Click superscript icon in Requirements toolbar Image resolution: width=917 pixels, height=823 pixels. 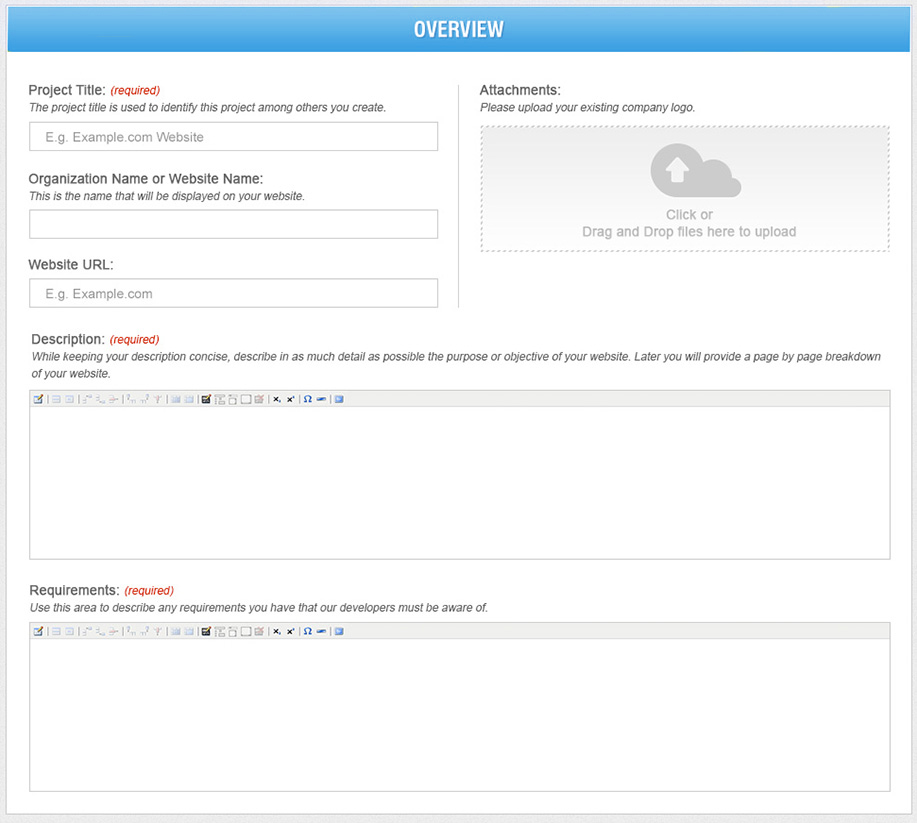coord(290,631)
